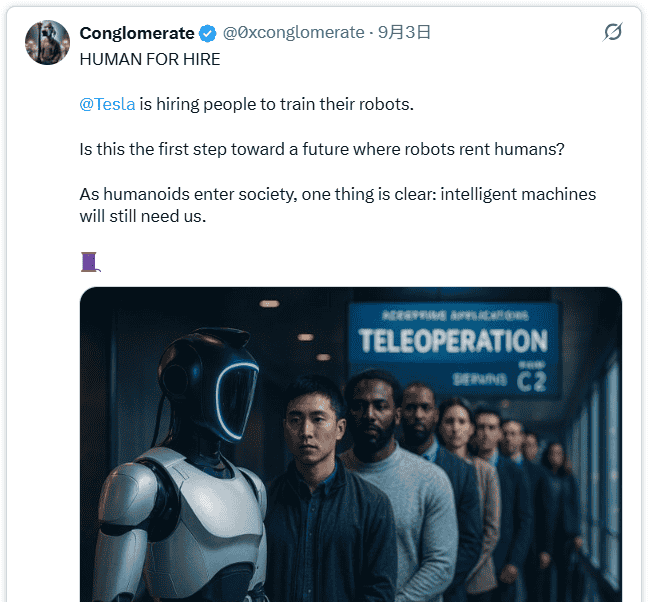Click the blurry 'Accepting Applications' sign line
651x602 pixels.
[x=455, y=316]
